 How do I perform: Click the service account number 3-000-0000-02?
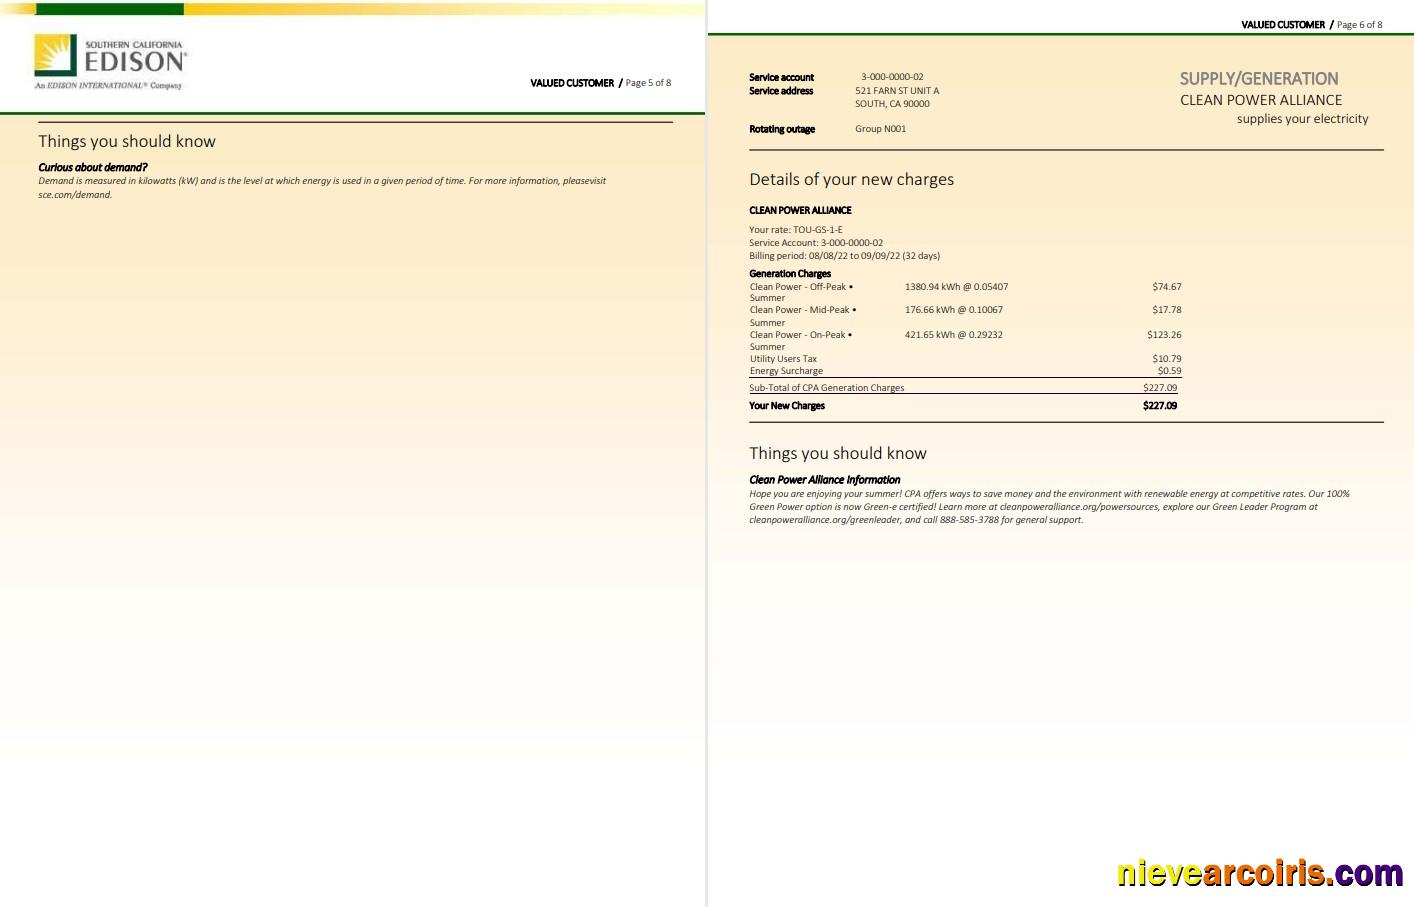click(x=891, y=76)
